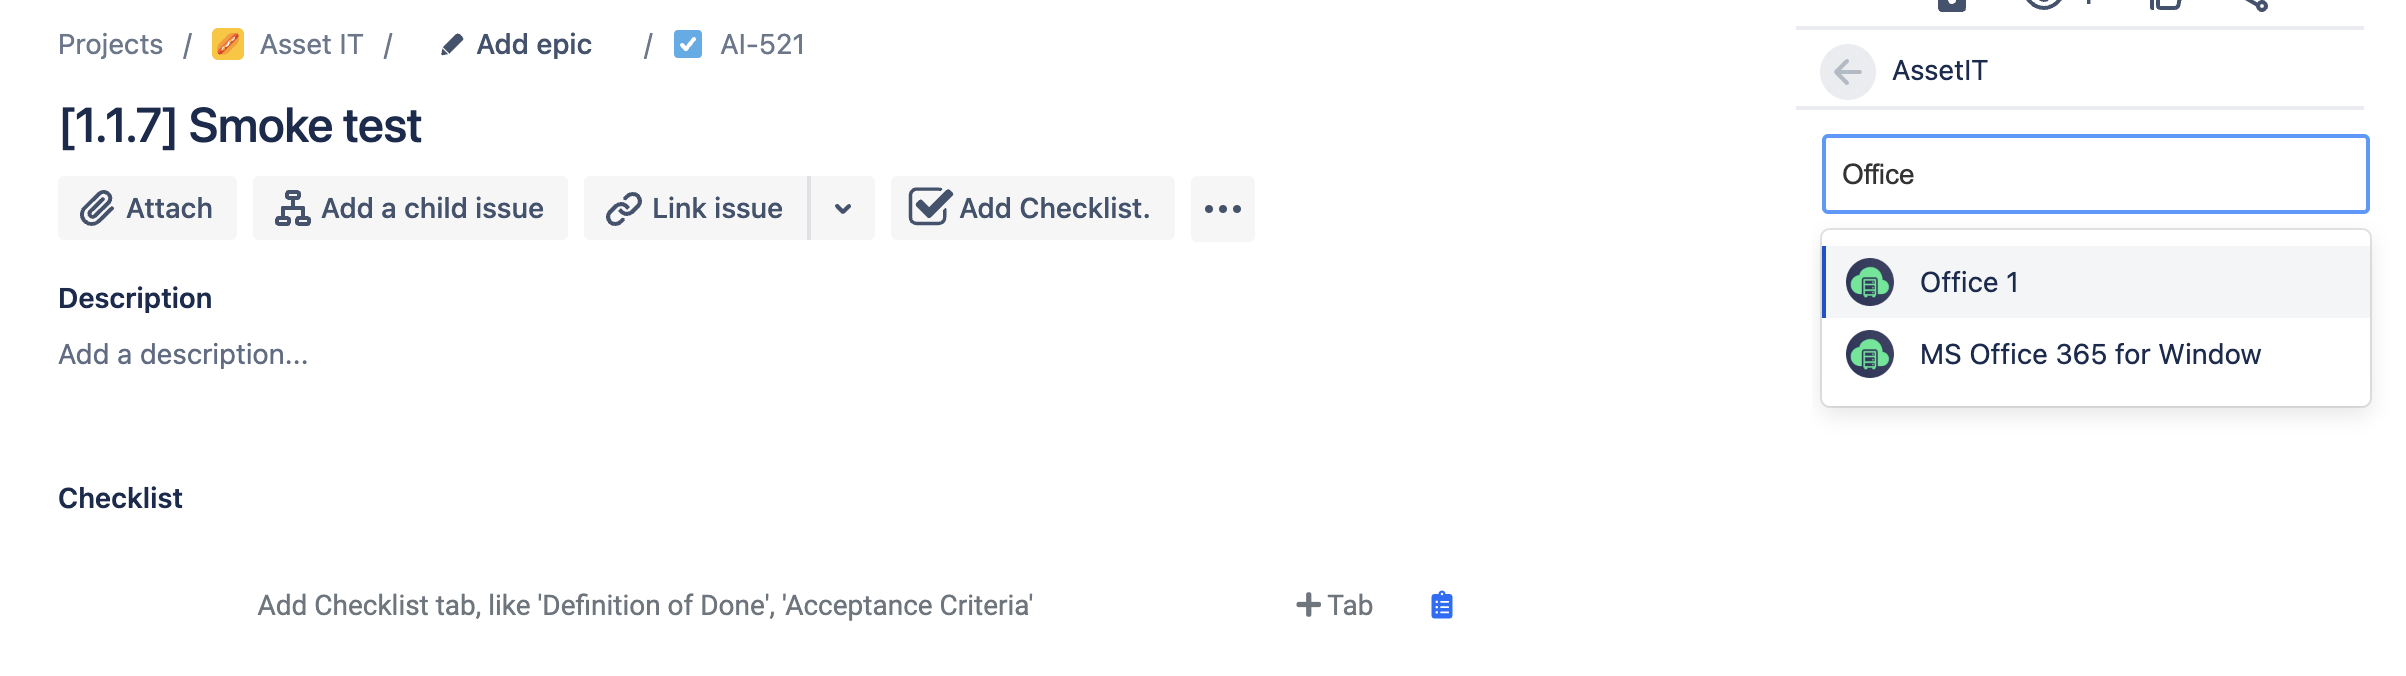Screen dimensions: 2406x676
Task: Focus the asset search box containing Office
Action: point(2094,174)
